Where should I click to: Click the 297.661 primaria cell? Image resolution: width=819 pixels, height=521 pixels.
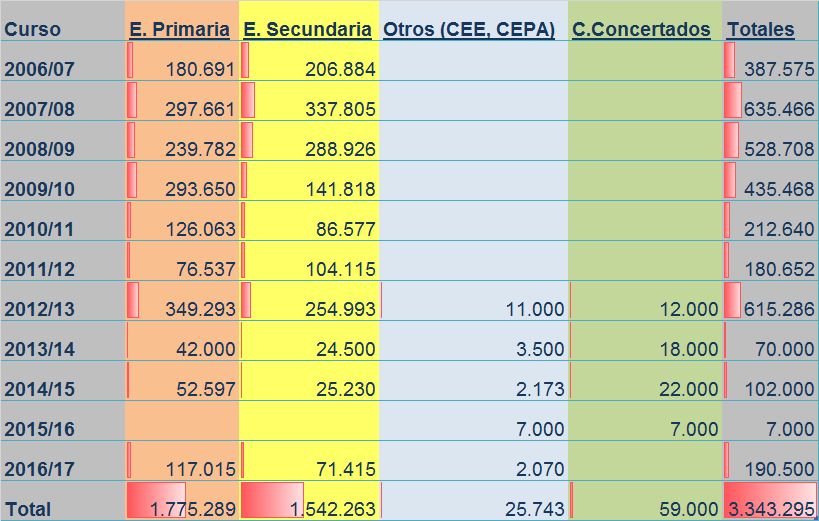(182, 101)
